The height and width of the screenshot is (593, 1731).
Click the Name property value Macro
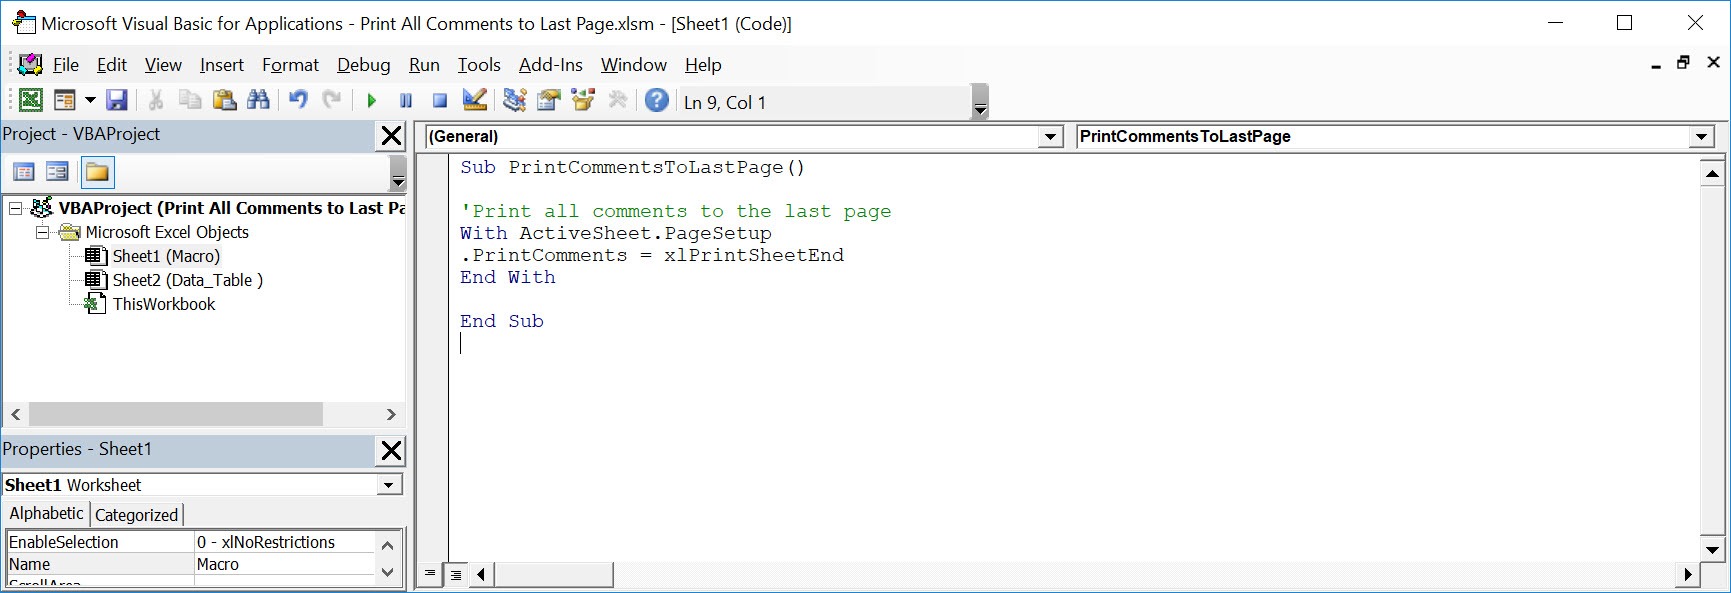coord(284,564)
